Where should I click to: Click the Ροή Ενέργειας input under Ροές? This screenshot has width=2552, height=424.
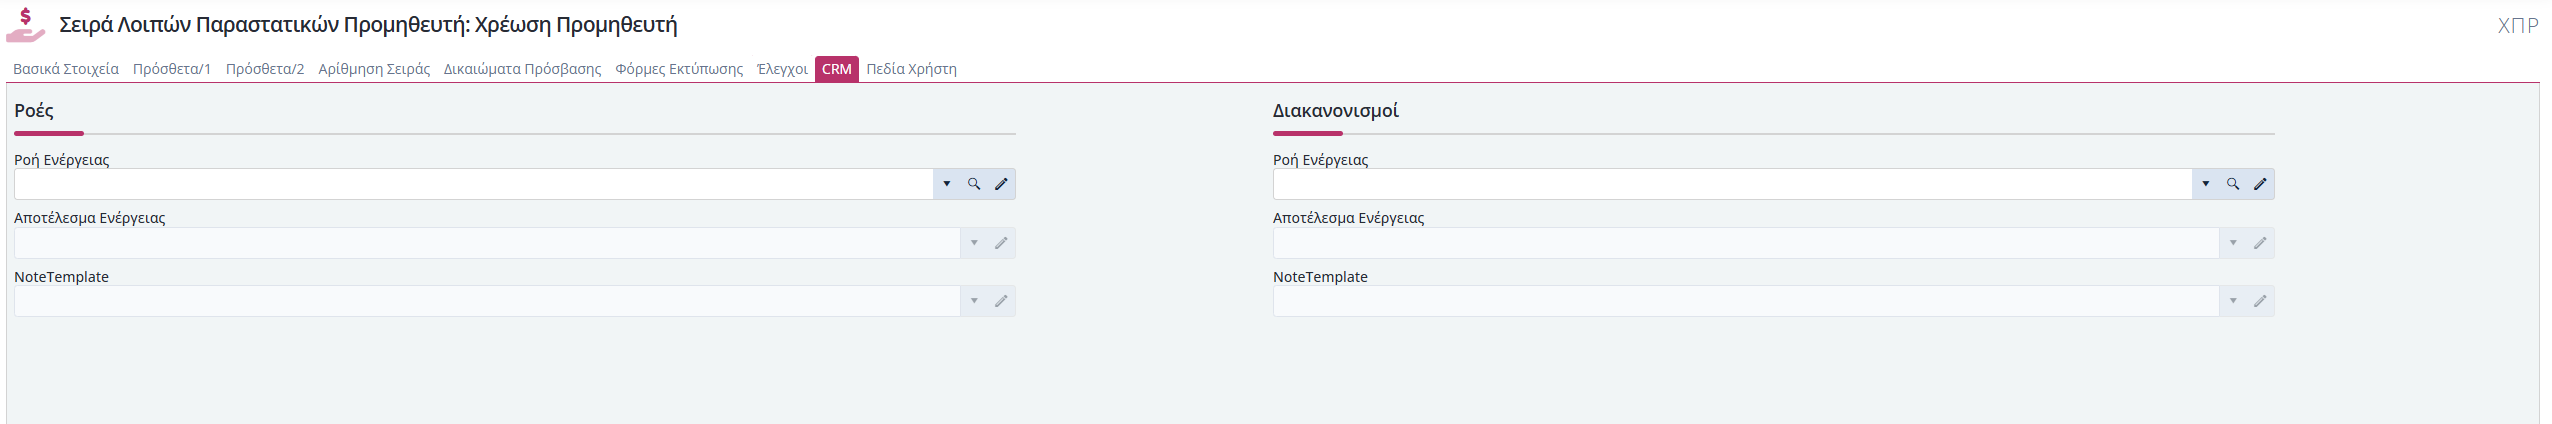pos(474,184)
